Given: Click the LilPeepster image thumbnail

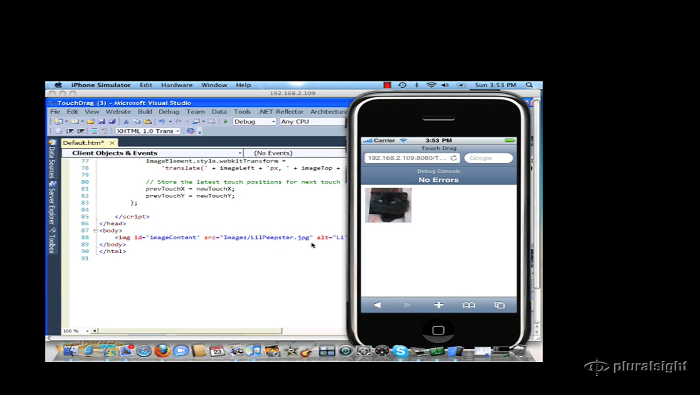Looking at the screenshot, I should click(388, 205).
